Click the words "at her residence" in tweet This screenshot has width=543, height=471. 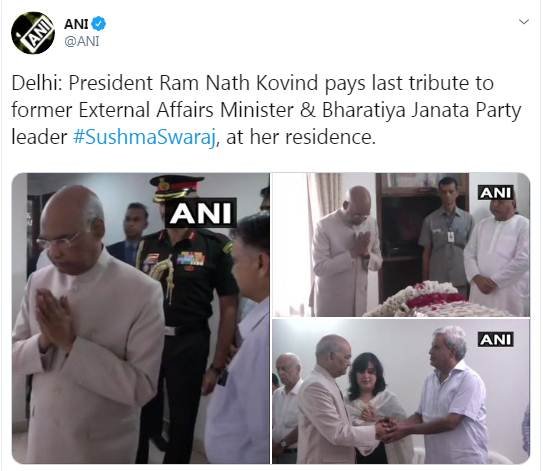[301, 137]
